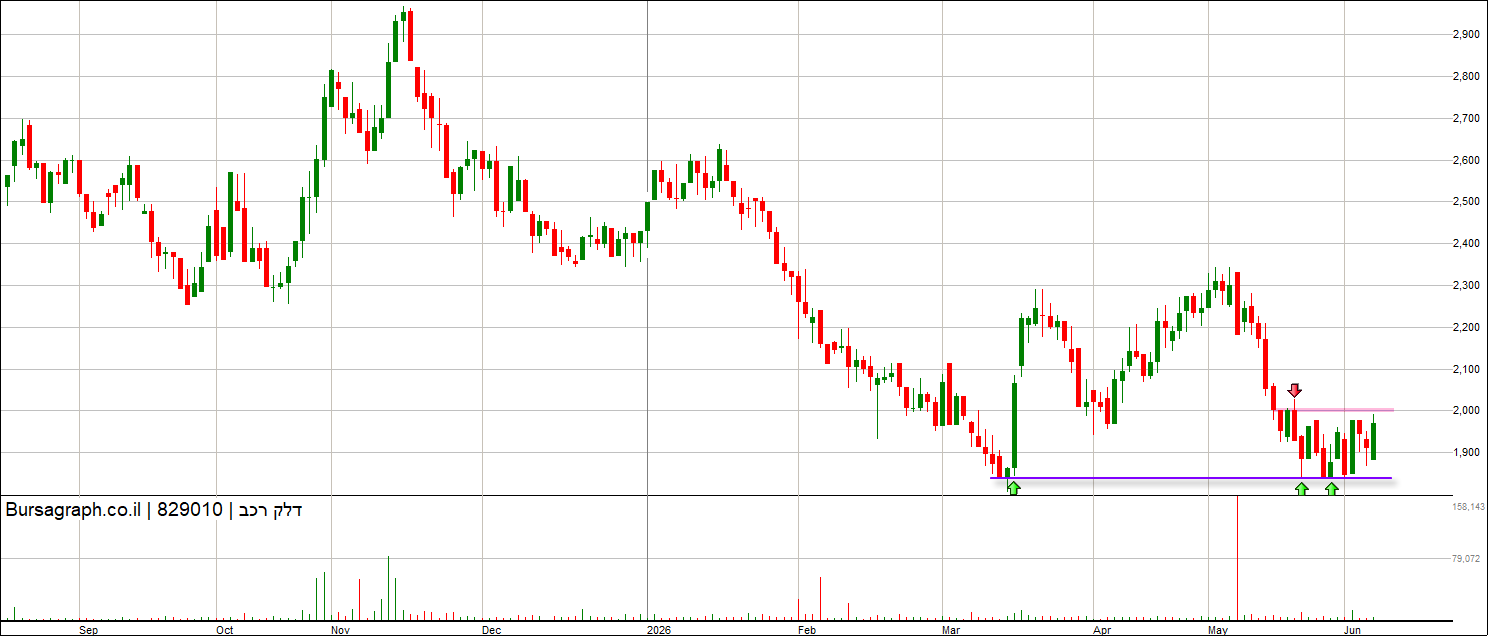Click the 2,000 price axis label

pos(1465,411)
